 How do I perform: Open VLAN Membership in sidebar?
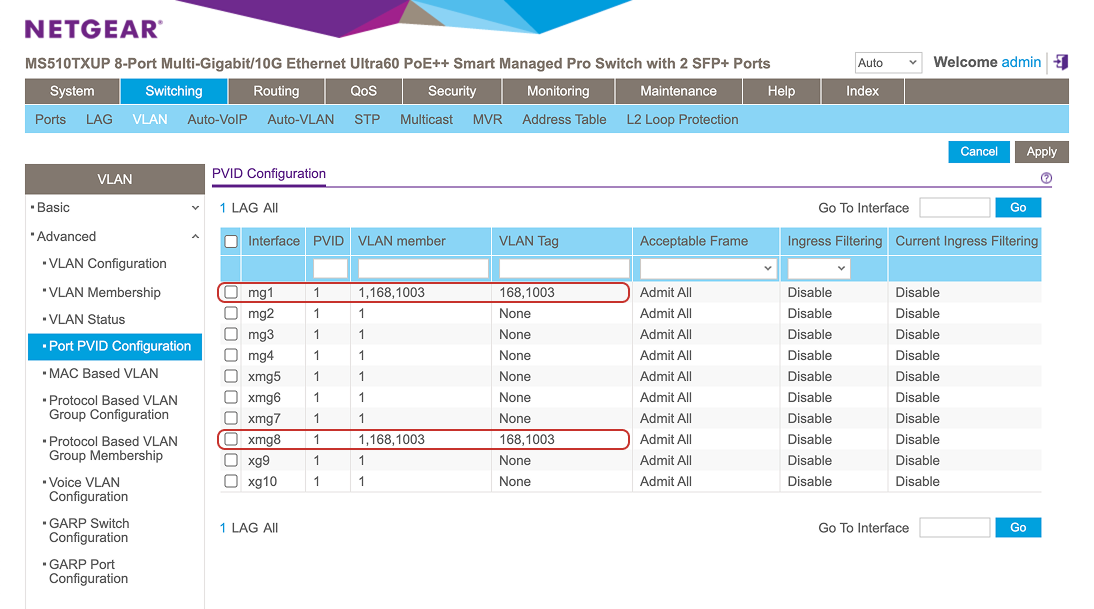[105, 292]
